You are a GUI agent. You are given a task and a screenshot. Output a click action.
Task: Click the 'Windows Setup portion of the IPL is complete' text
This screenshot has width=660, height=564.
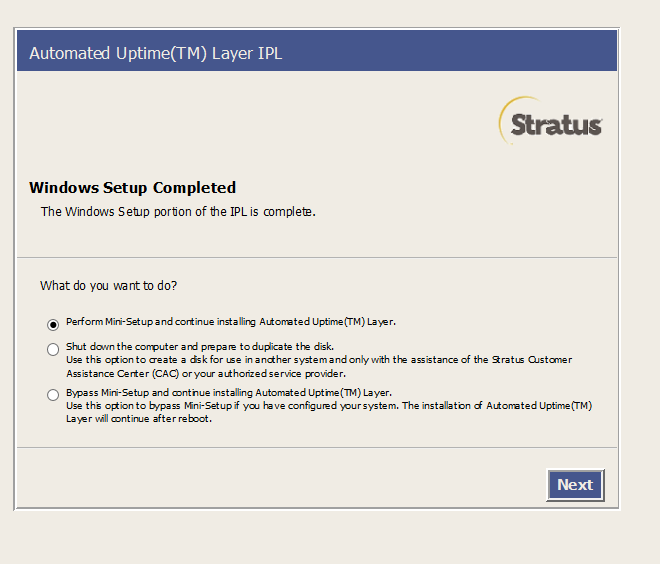click(178, 211)
